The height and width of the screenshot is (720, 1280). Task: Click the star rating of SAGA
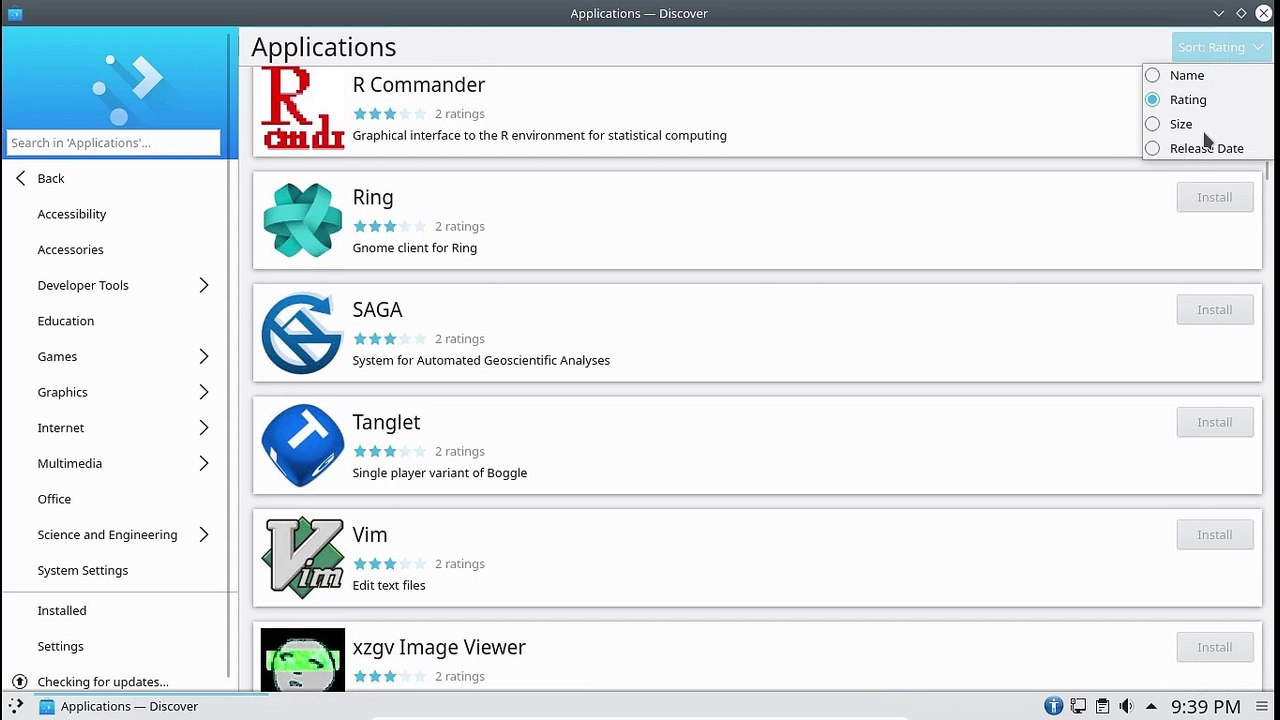pyautogui.click(x=390, y=339)
